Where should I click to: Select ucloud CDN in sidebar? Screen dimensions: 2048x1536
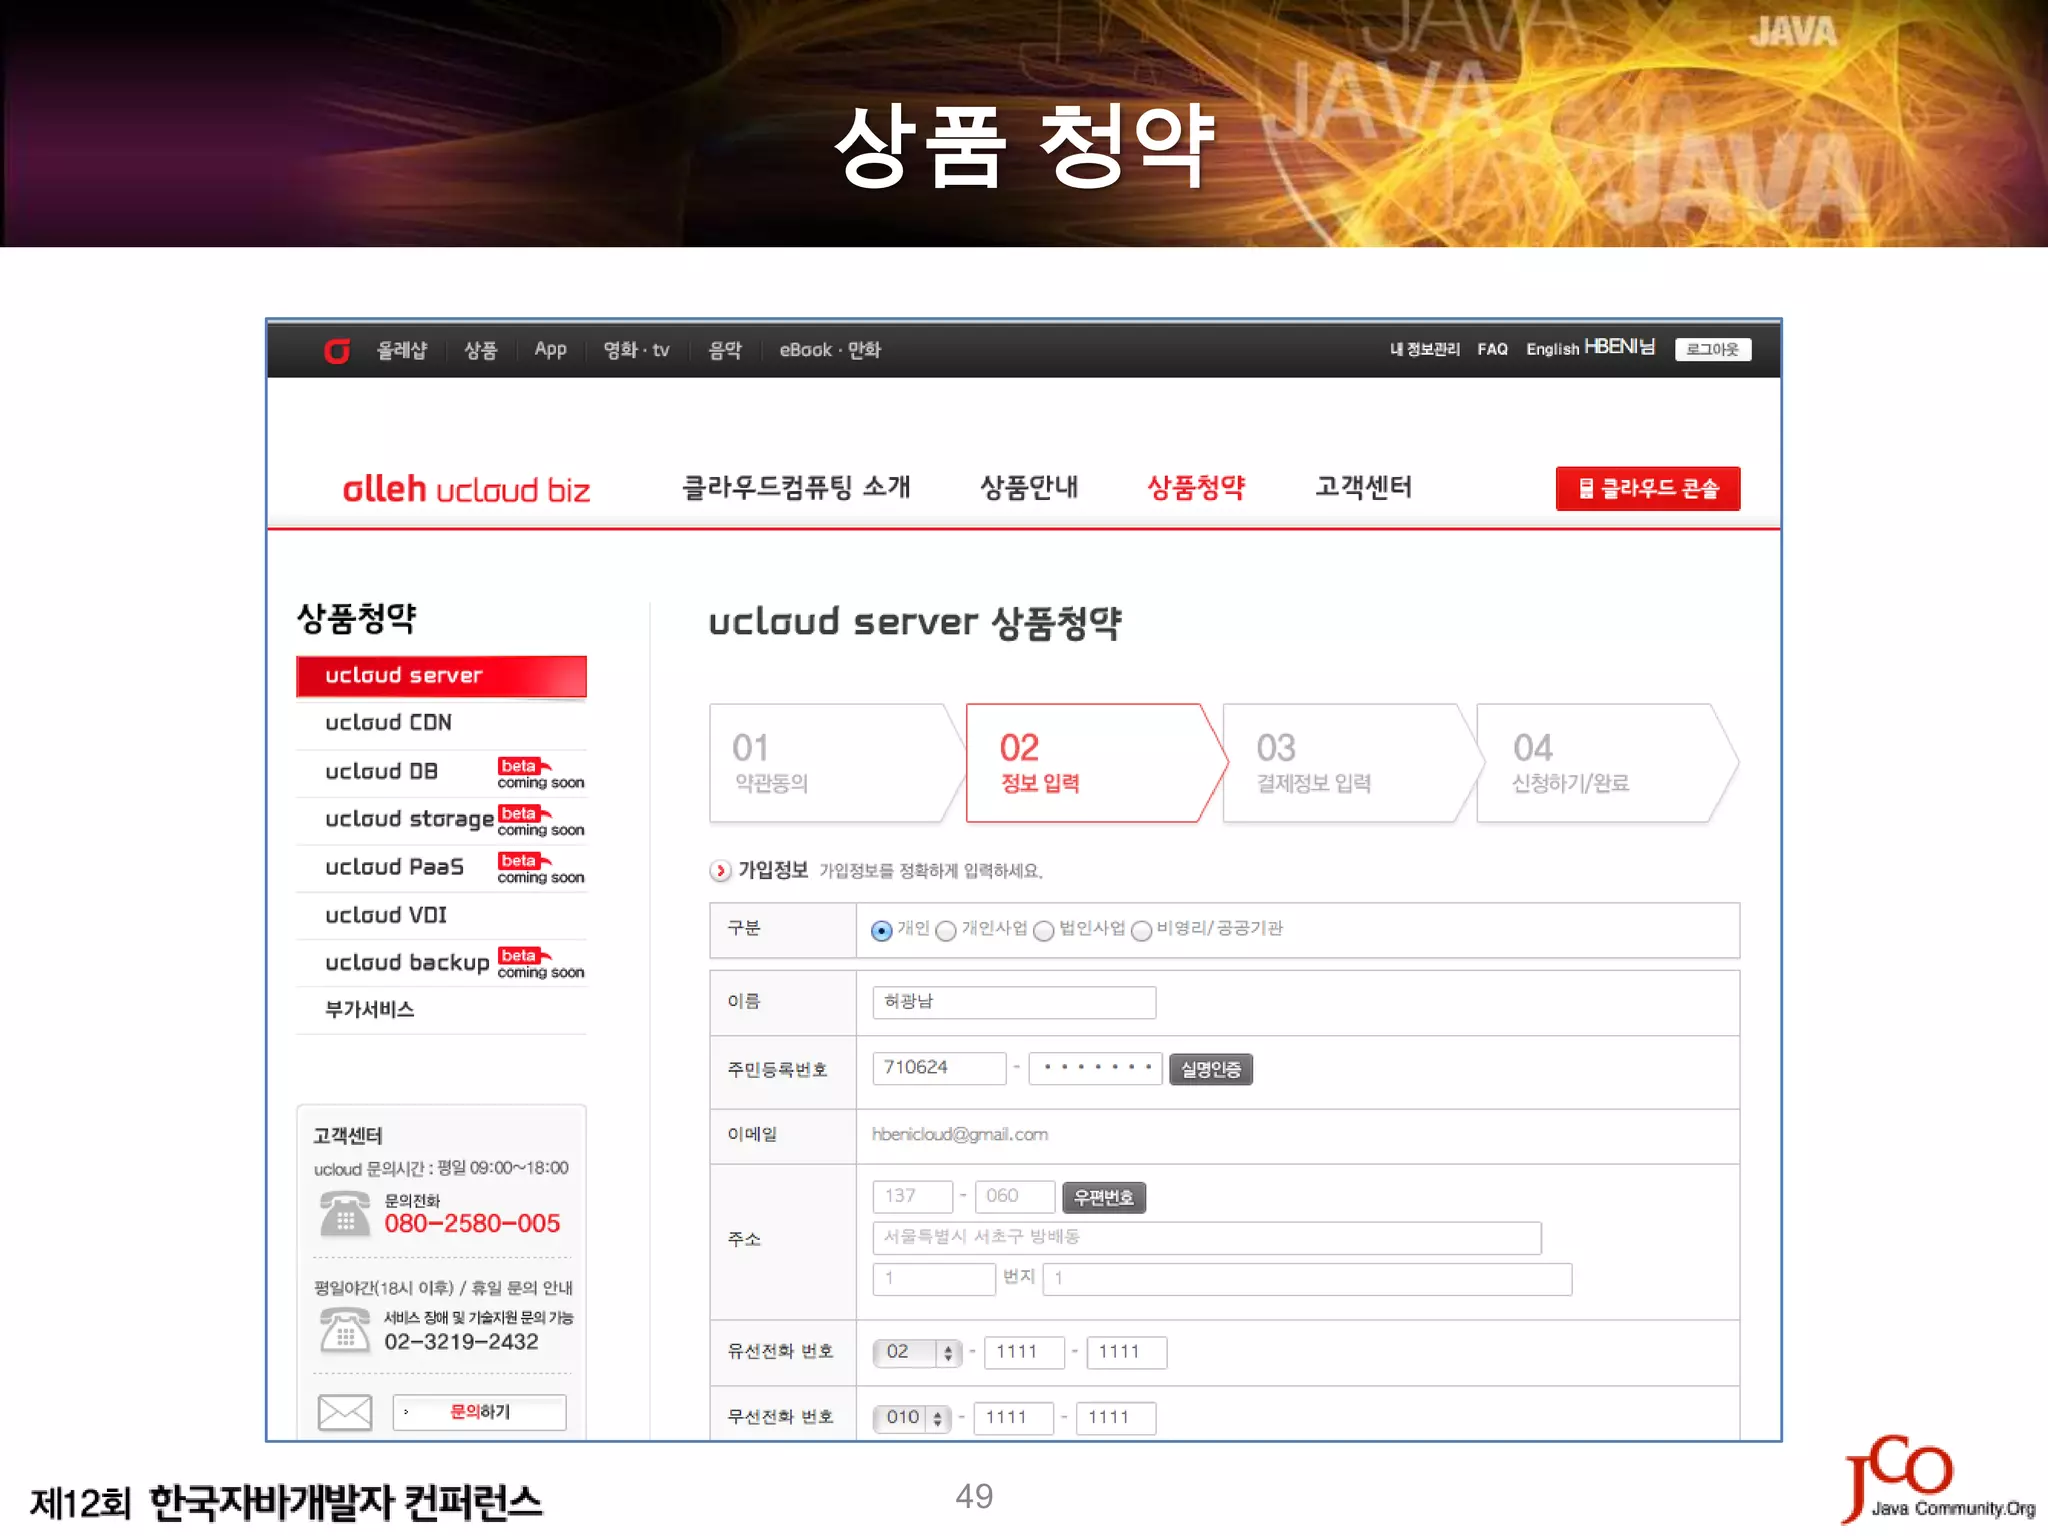pyautogui.click(x=441, y=722)
